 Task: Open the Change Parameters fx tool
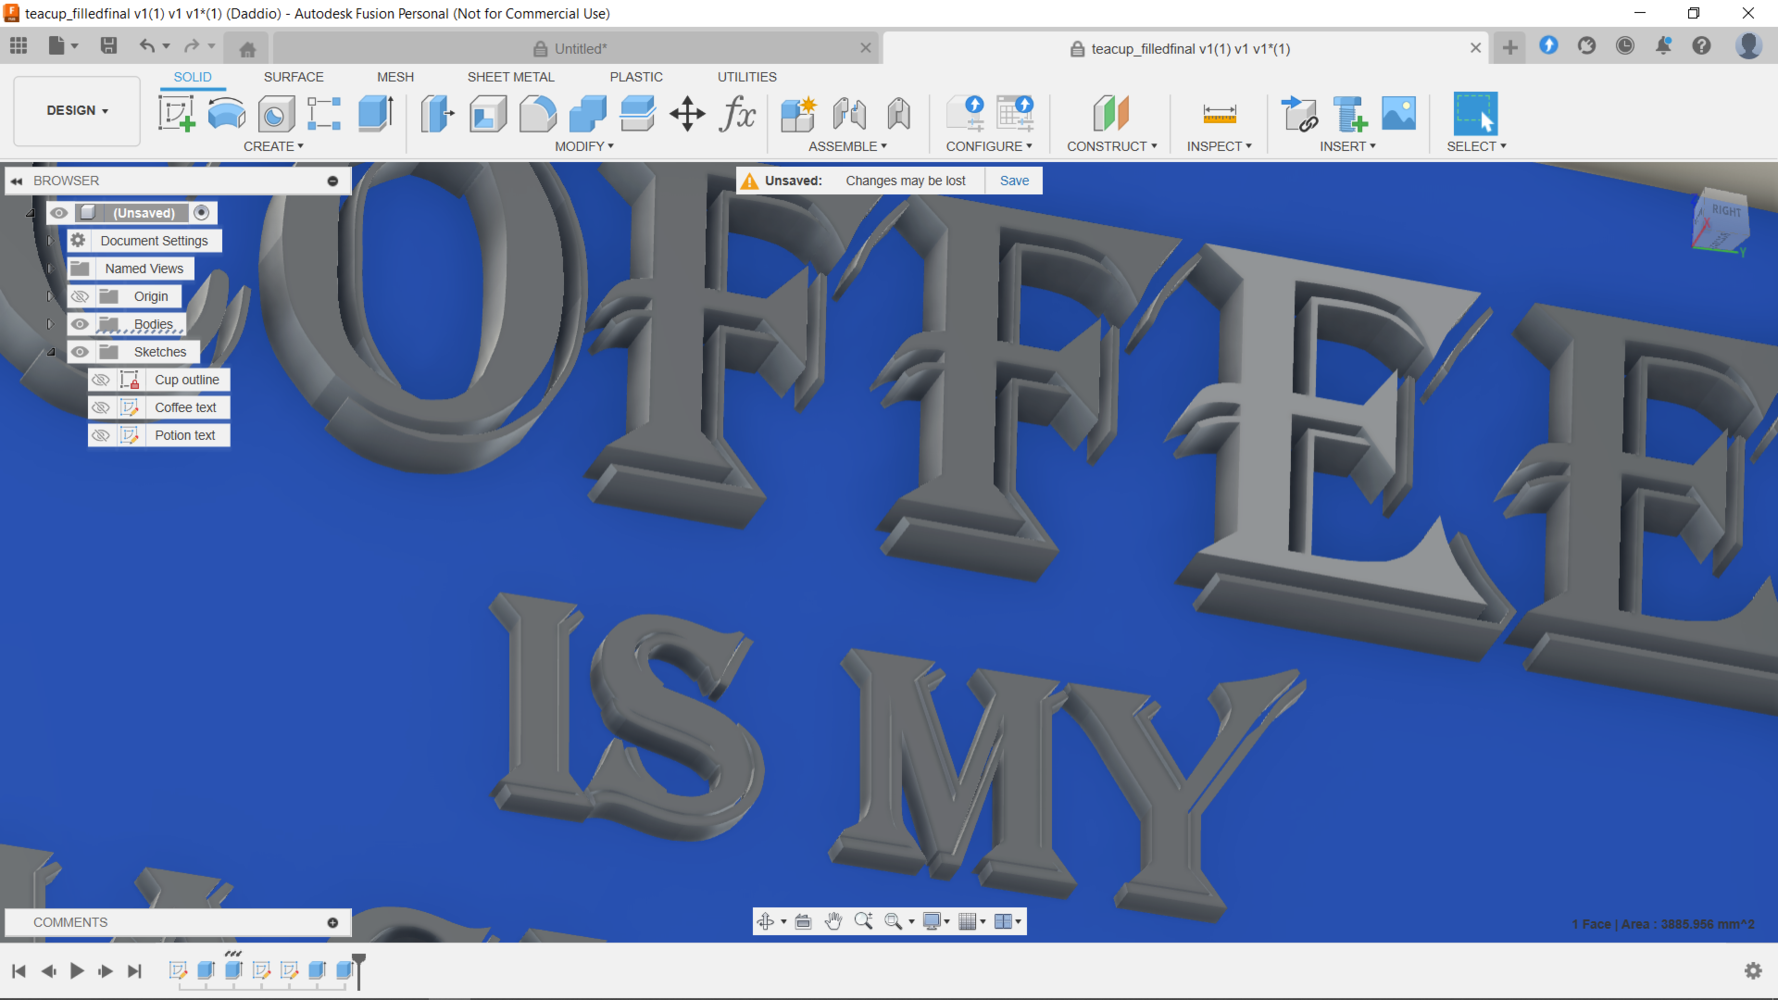738,114
